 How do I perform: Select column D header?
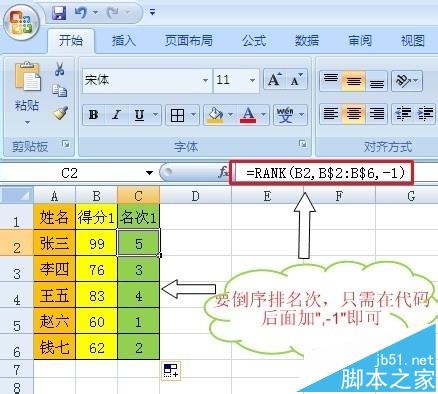(x=195, y=196)
